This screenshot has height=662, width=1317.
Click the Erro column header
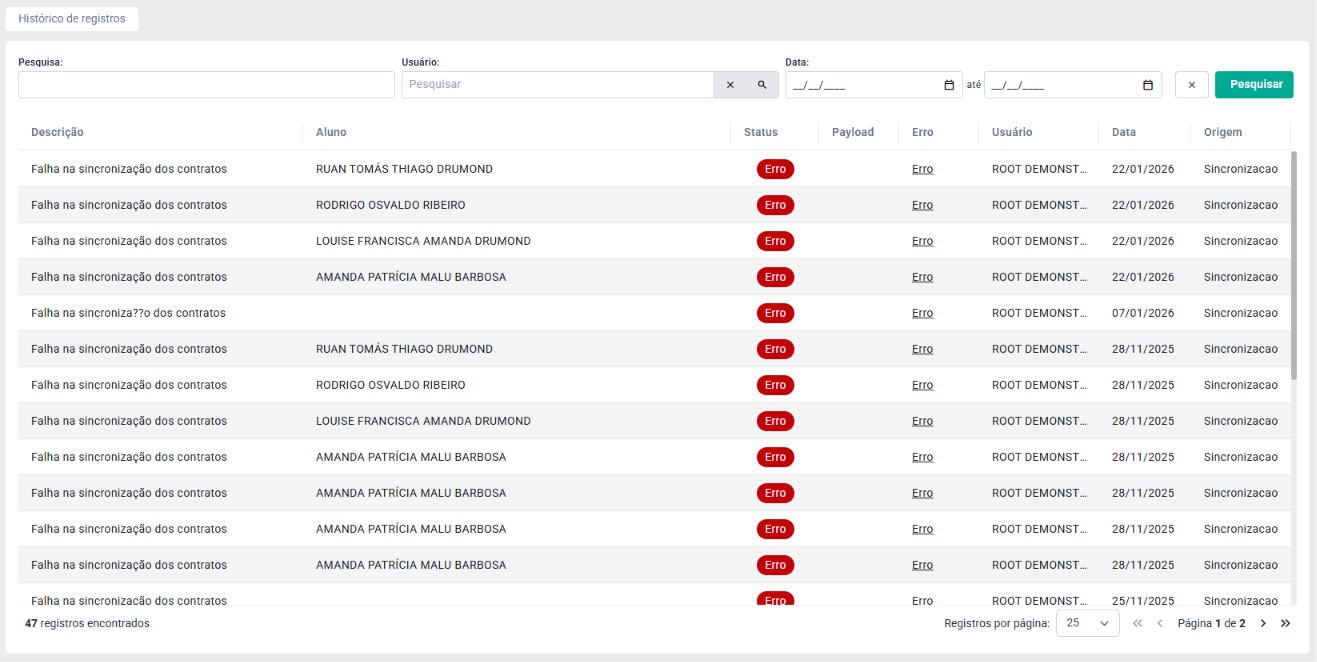click(923, 132)
